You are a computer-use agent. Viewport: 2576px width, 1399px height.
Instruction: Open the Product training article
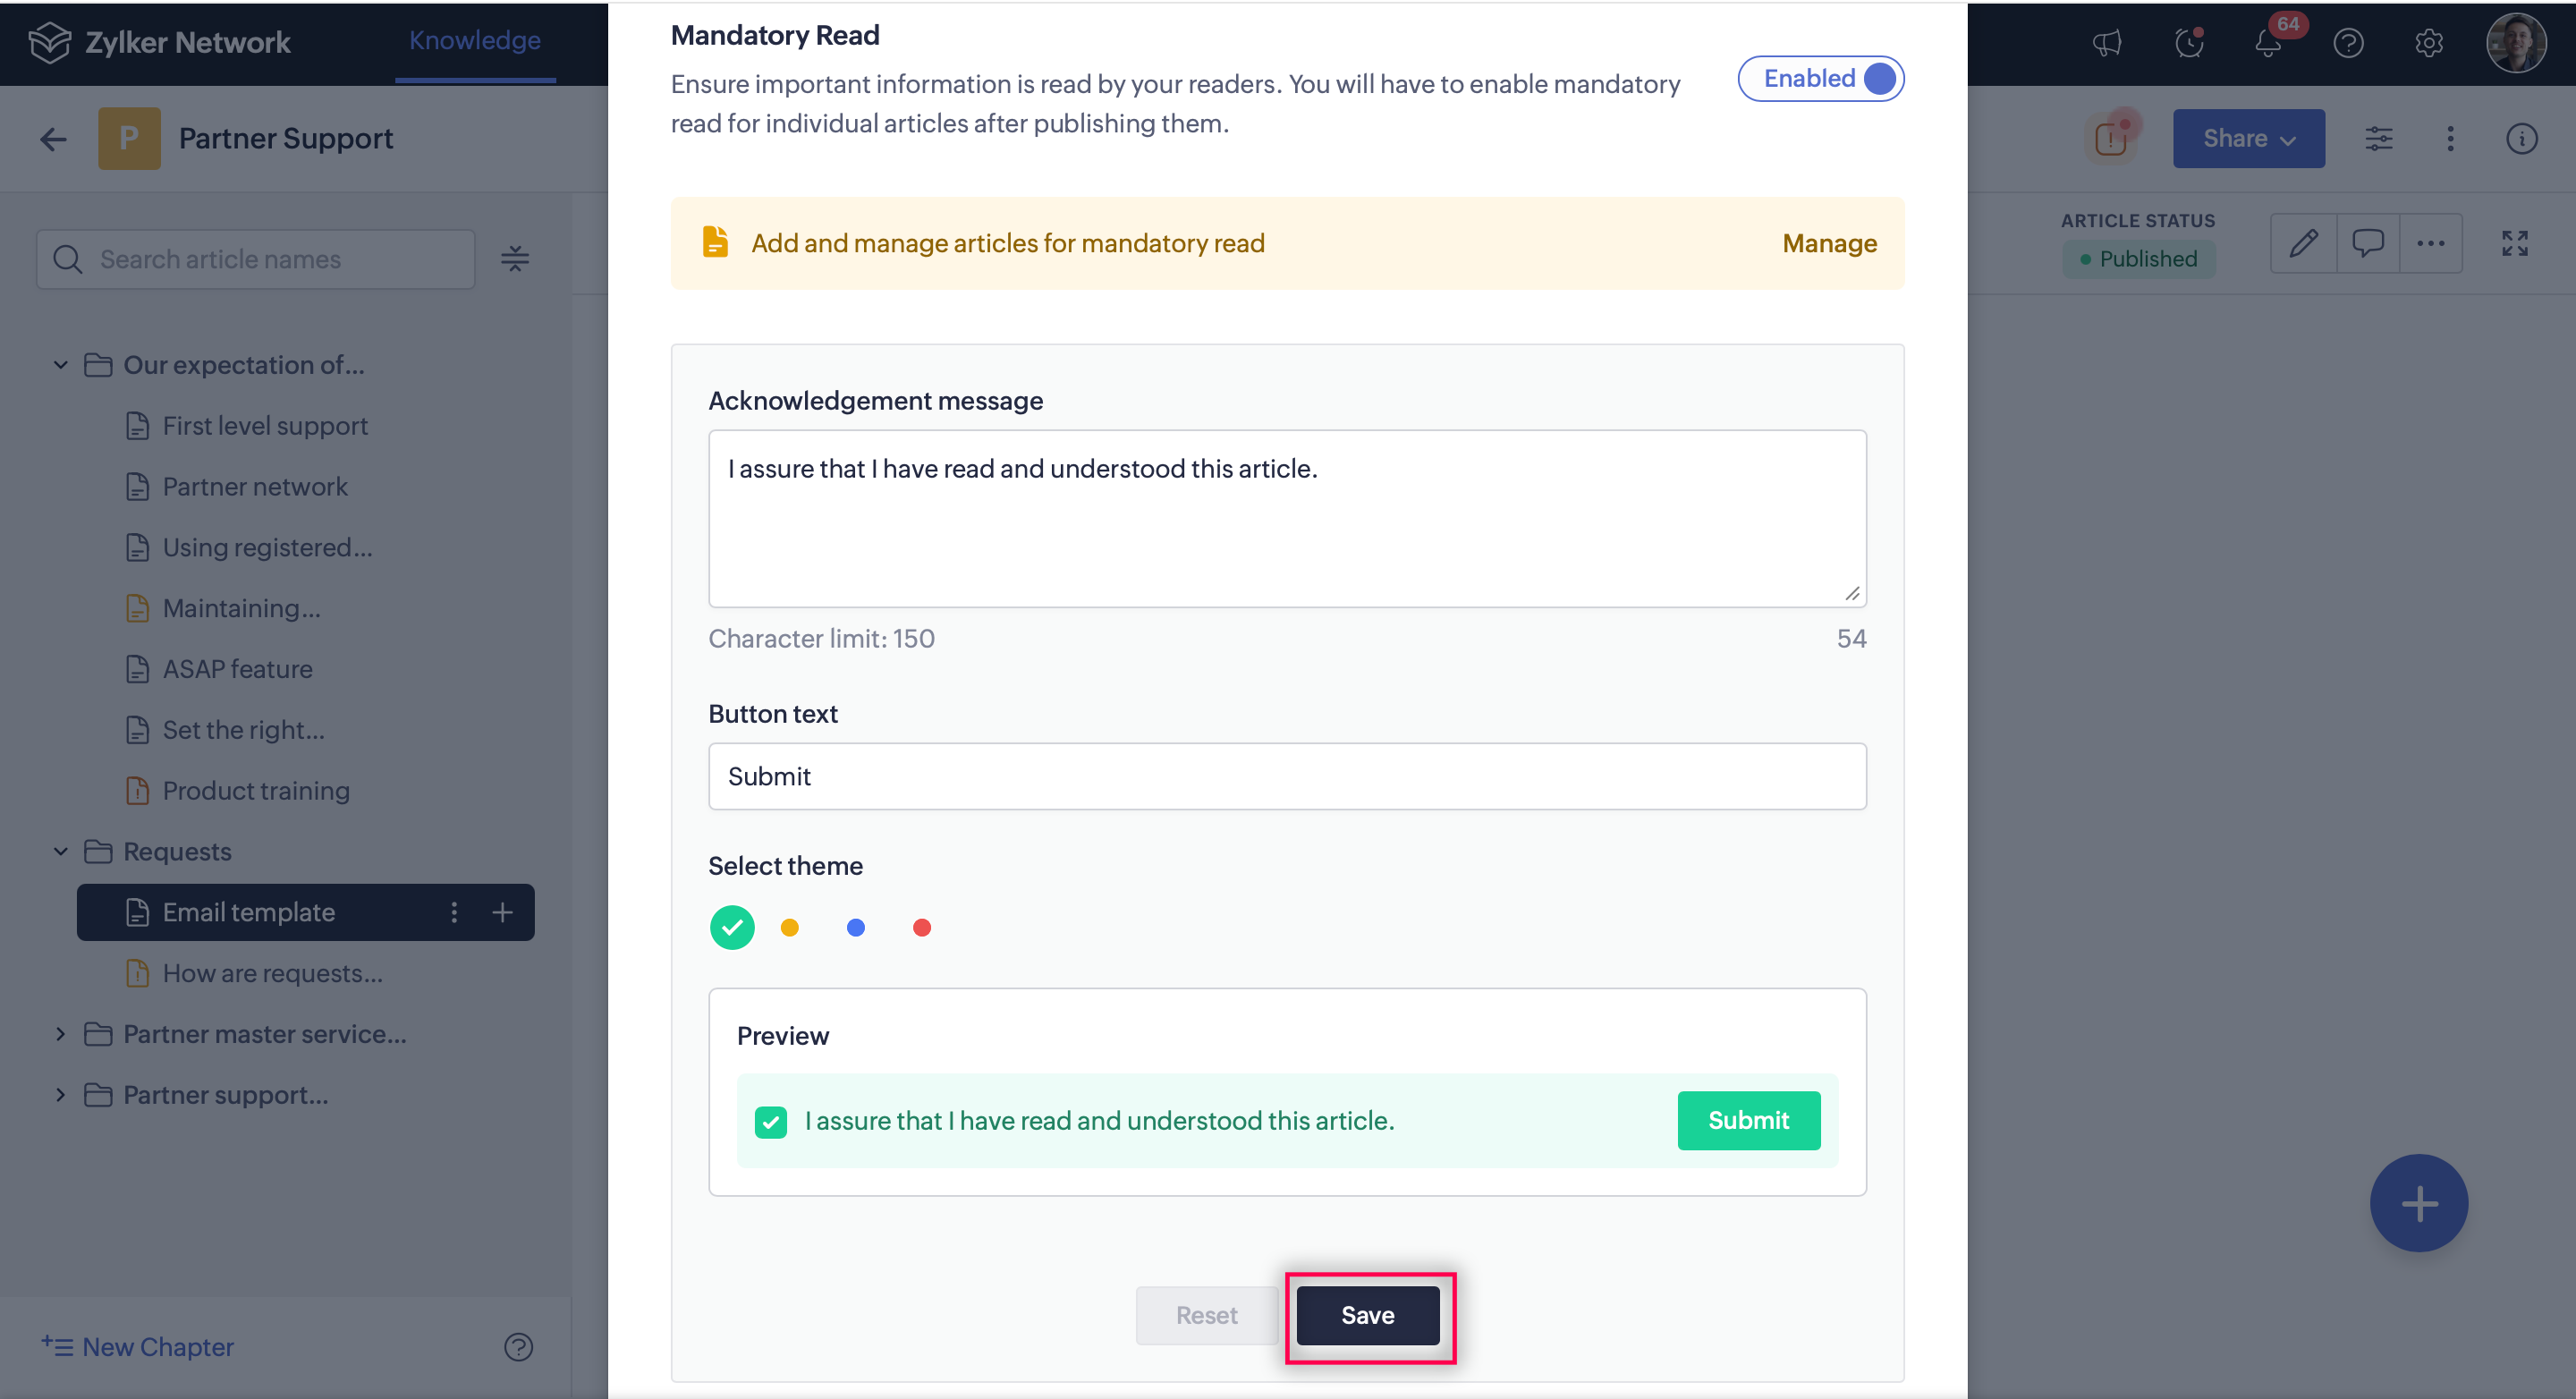[256, 791]
